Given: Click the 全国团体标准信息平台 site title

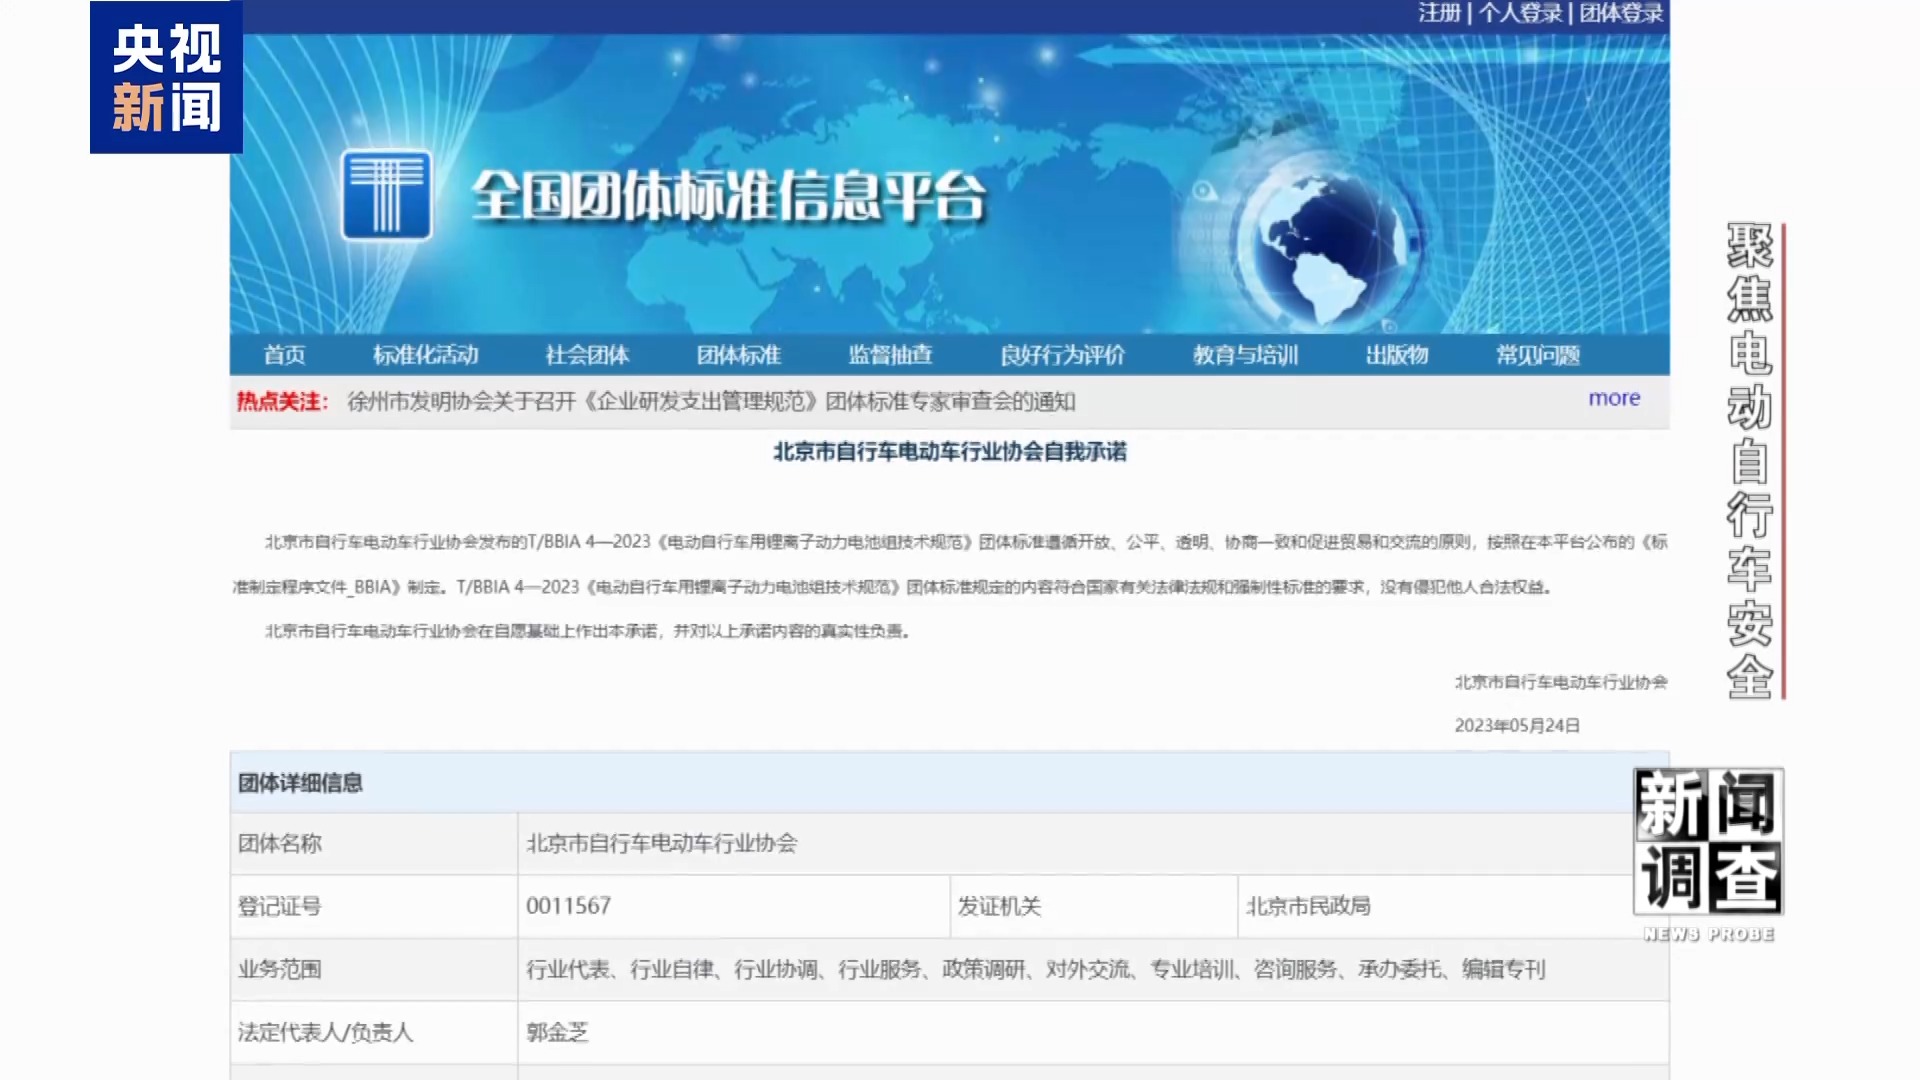Looking at the screenshot, I should 728,195.
